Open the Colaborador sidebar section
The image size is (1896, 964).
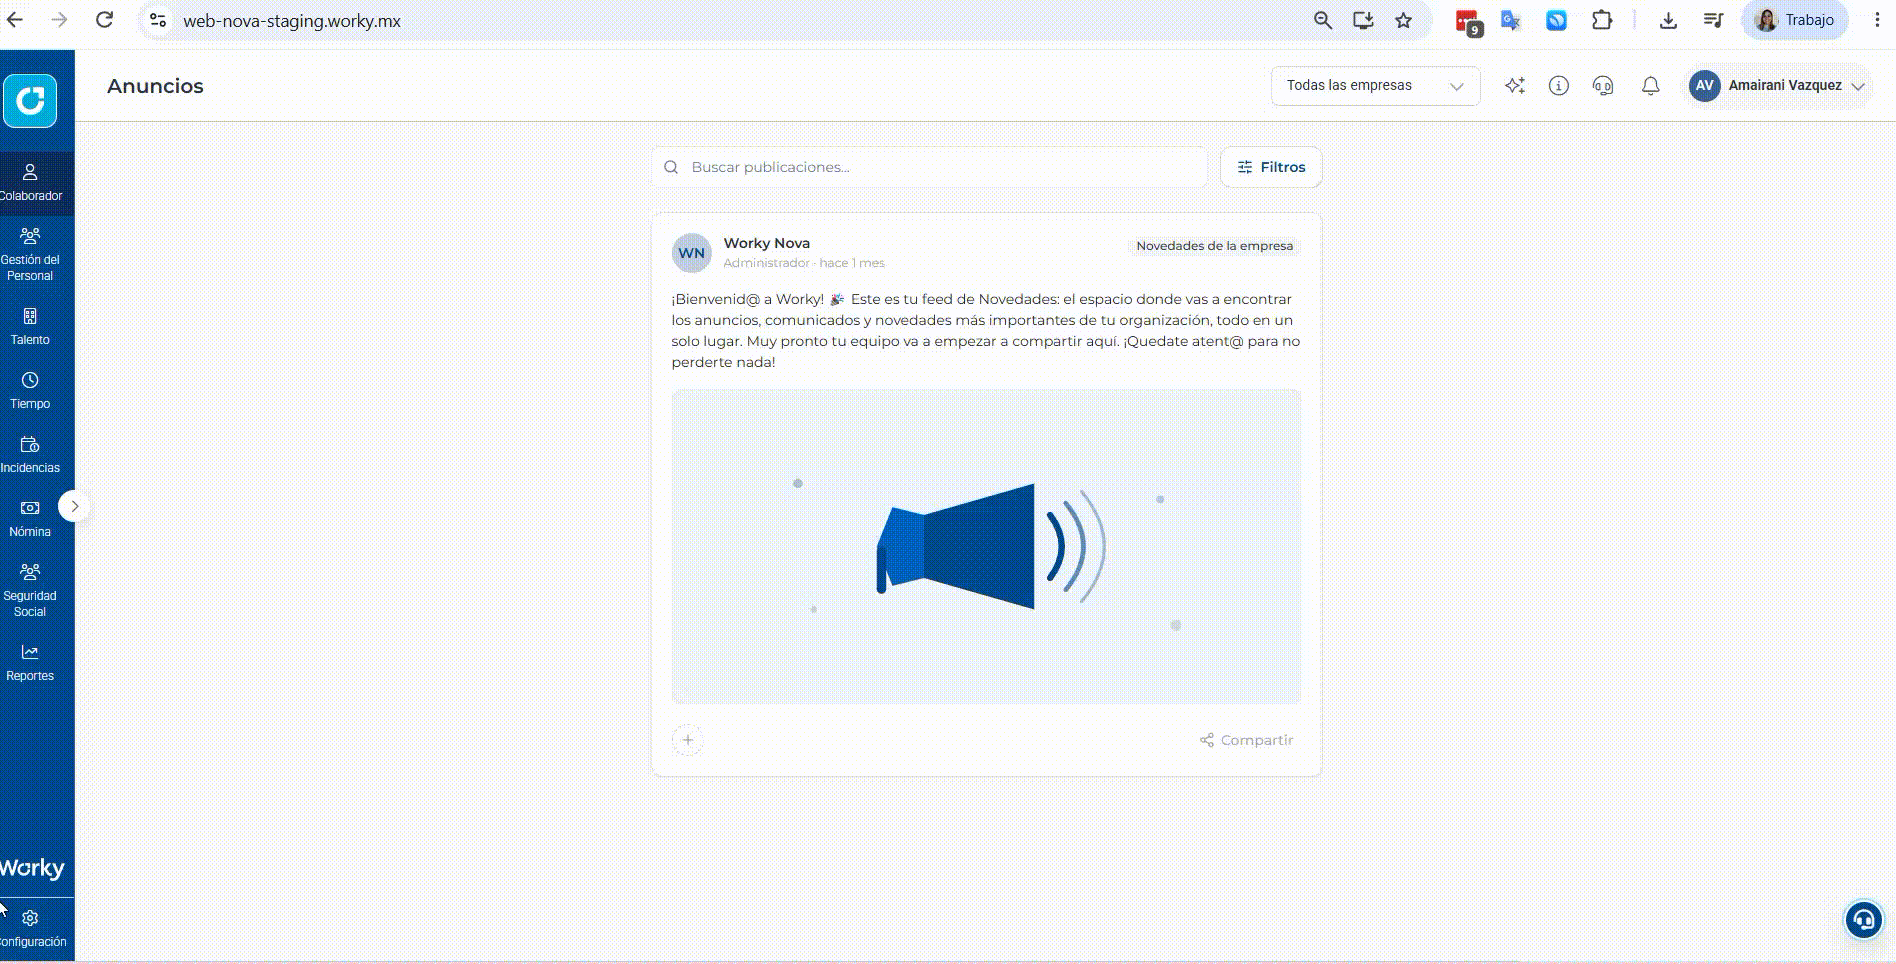pos(30,183)
